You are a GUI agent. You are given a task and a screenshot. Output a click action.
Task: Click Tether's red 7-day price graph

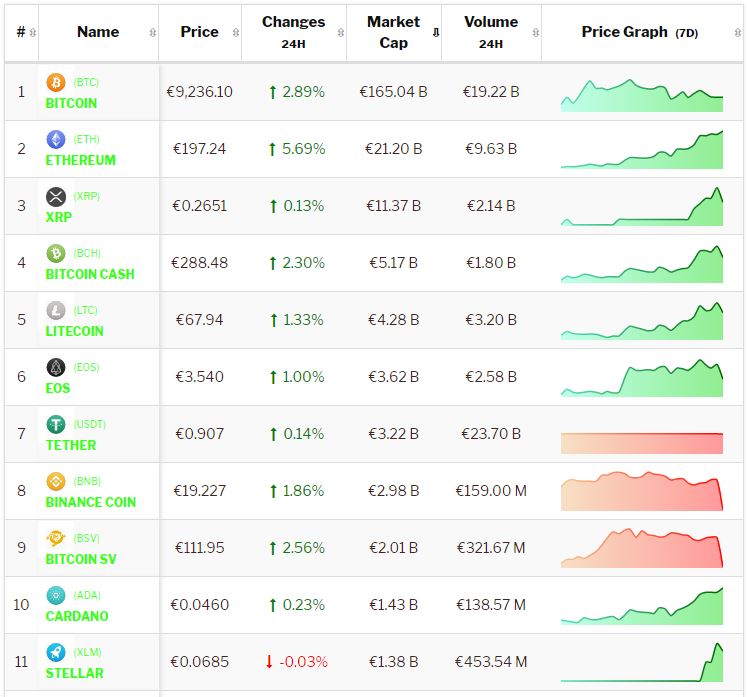point(642,443)
